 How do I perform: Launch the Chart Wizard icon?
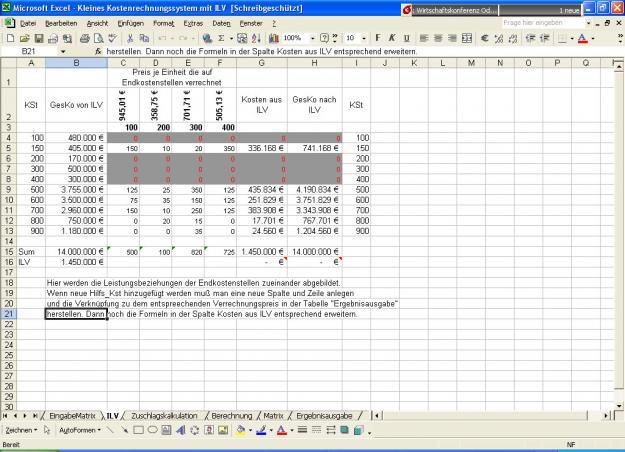tap(272, 36)
